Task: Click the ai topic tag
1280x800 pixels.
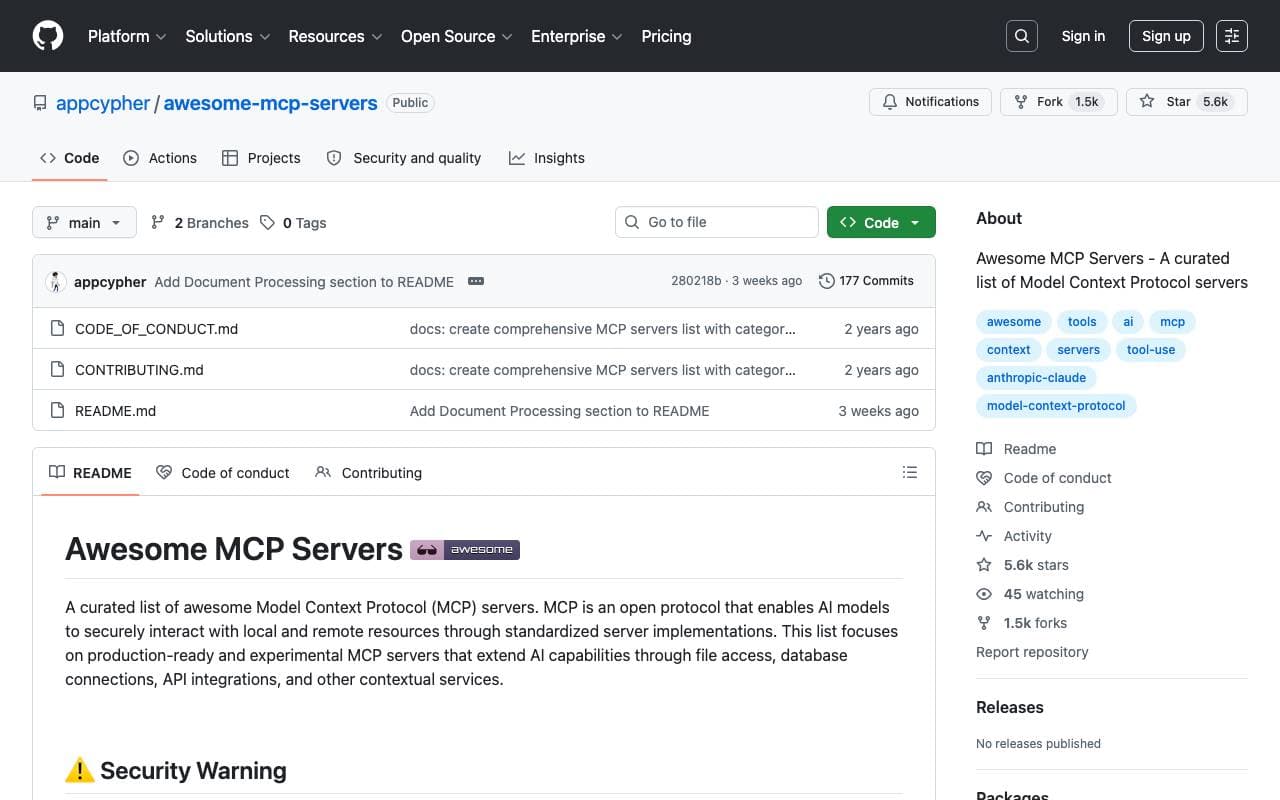Action: tap(1128, 322)
